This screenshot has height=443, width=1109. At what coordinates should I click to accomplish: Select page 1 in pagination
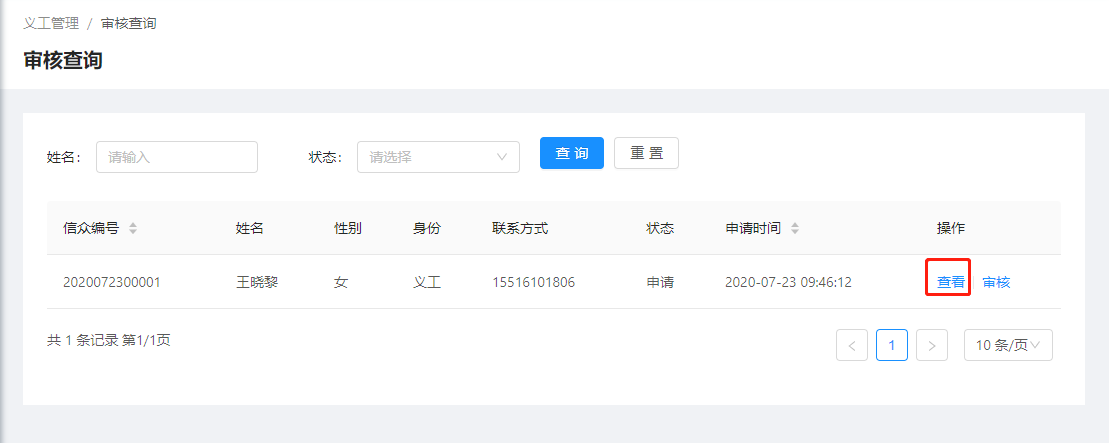[892, 345]
